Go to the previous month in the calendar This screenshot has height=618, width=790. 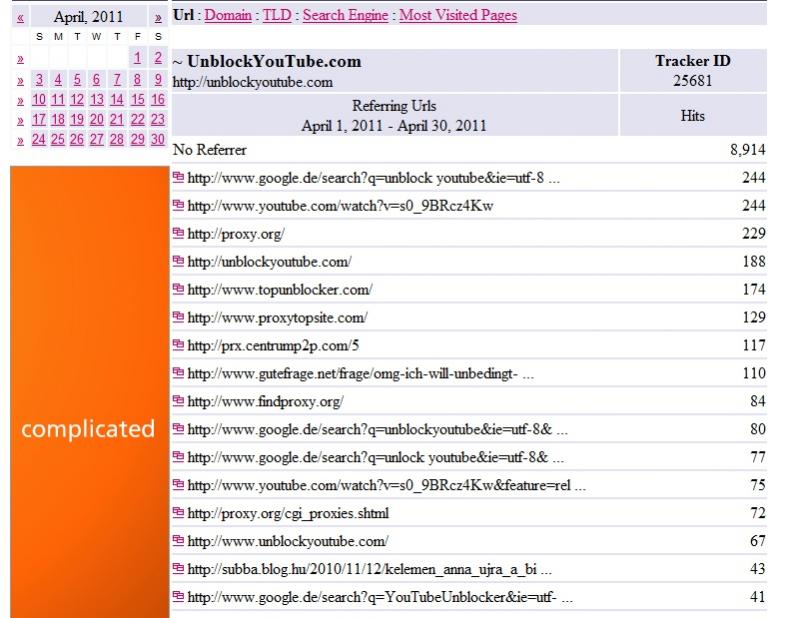(21, 18)
